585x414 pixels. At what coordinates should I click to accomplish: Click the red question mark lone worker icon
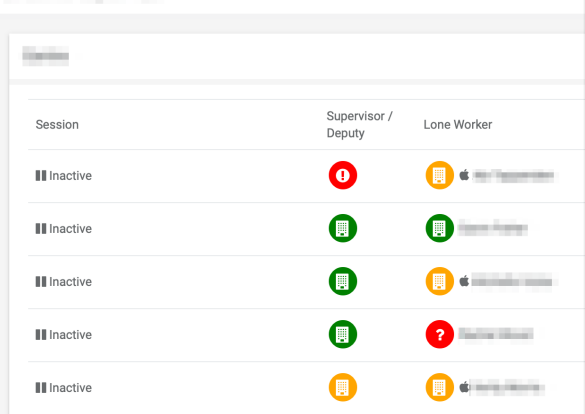439,334
